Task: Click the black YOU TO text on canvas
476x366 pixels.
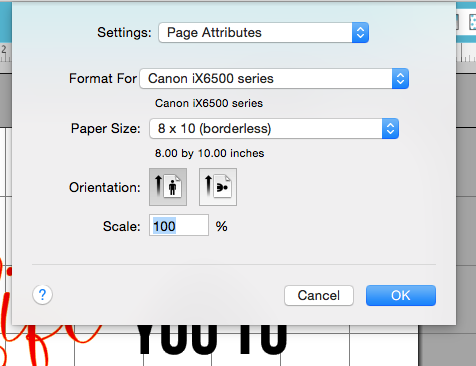Action: [x=212, y=340]
